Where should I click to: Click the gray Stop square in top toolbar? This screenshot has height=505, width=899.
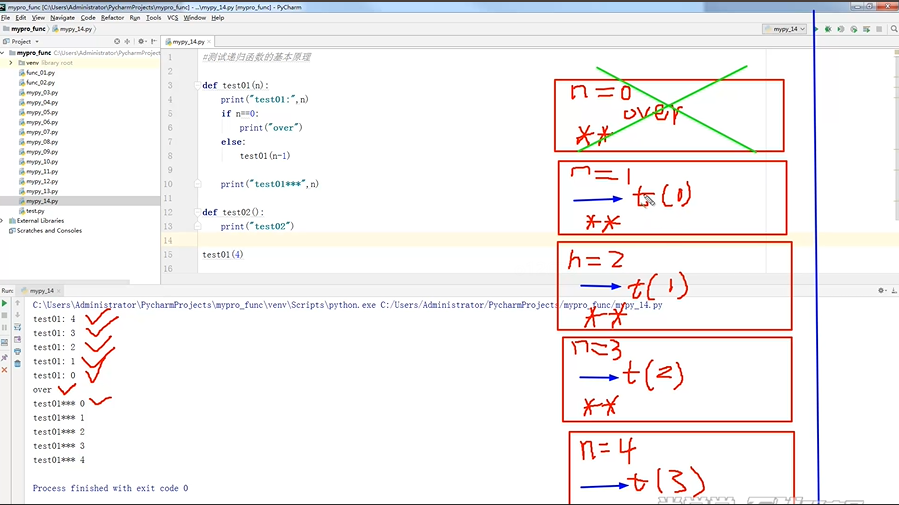pos(879,29)
